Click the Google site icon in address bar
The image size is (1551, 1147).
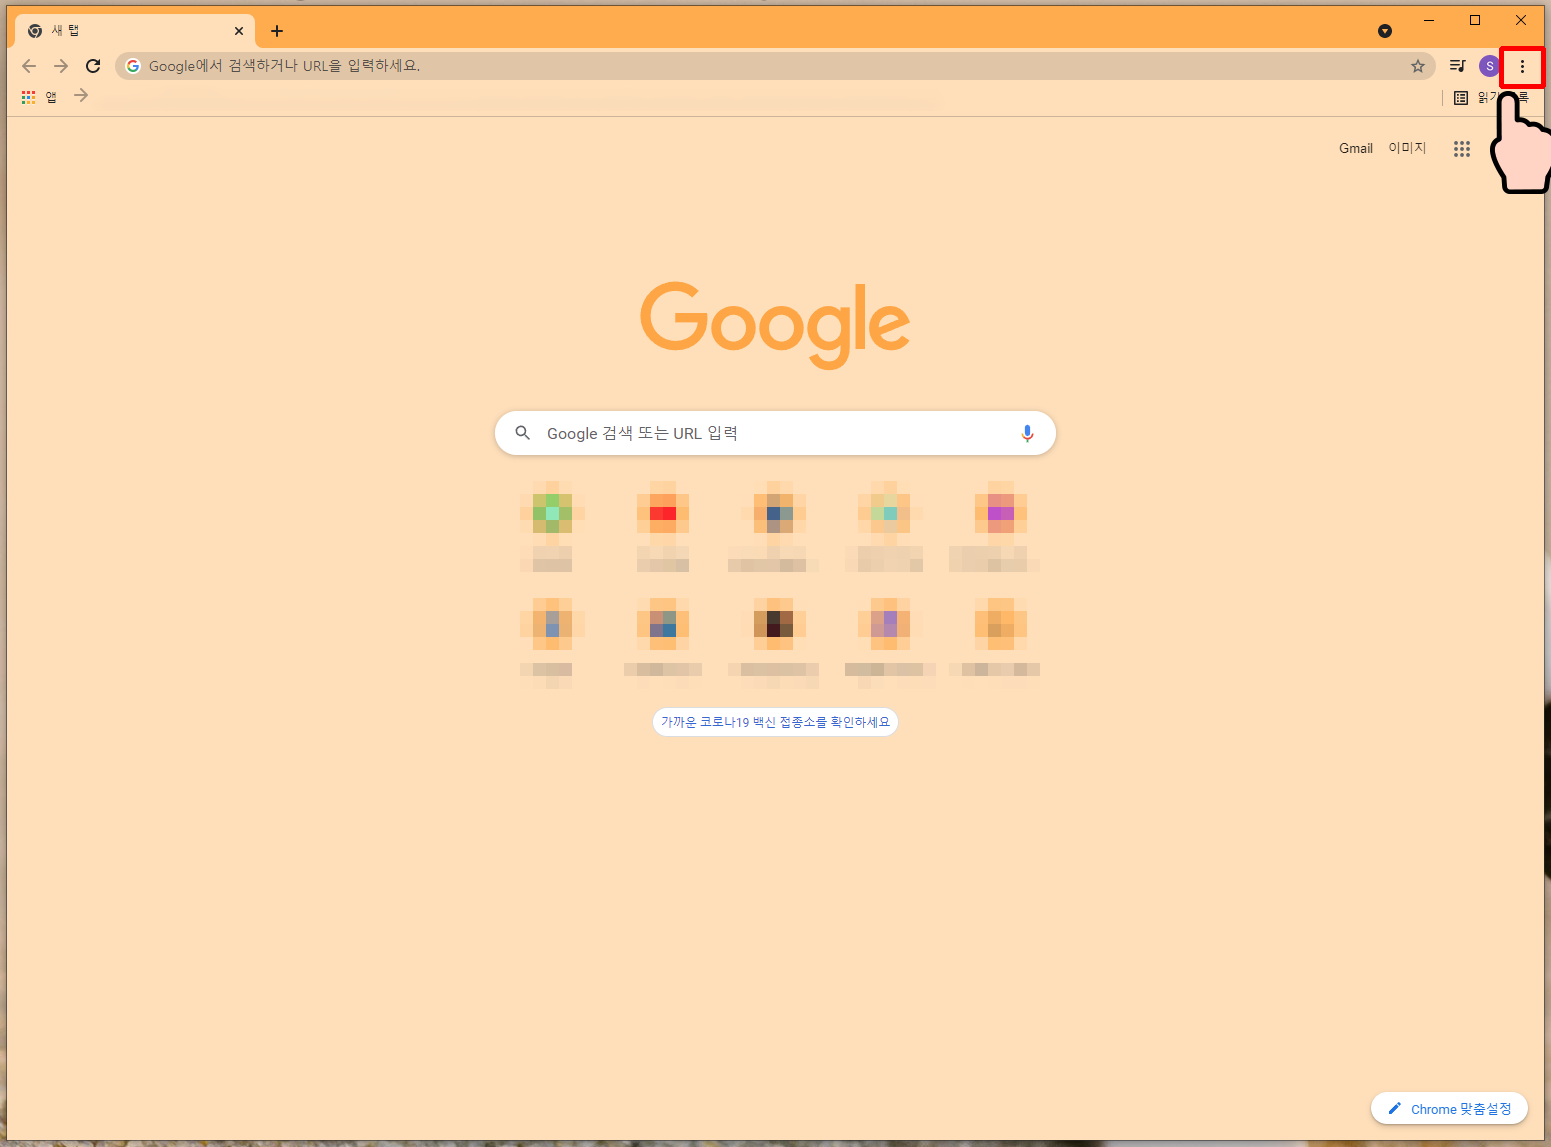(x=133, y=66)
